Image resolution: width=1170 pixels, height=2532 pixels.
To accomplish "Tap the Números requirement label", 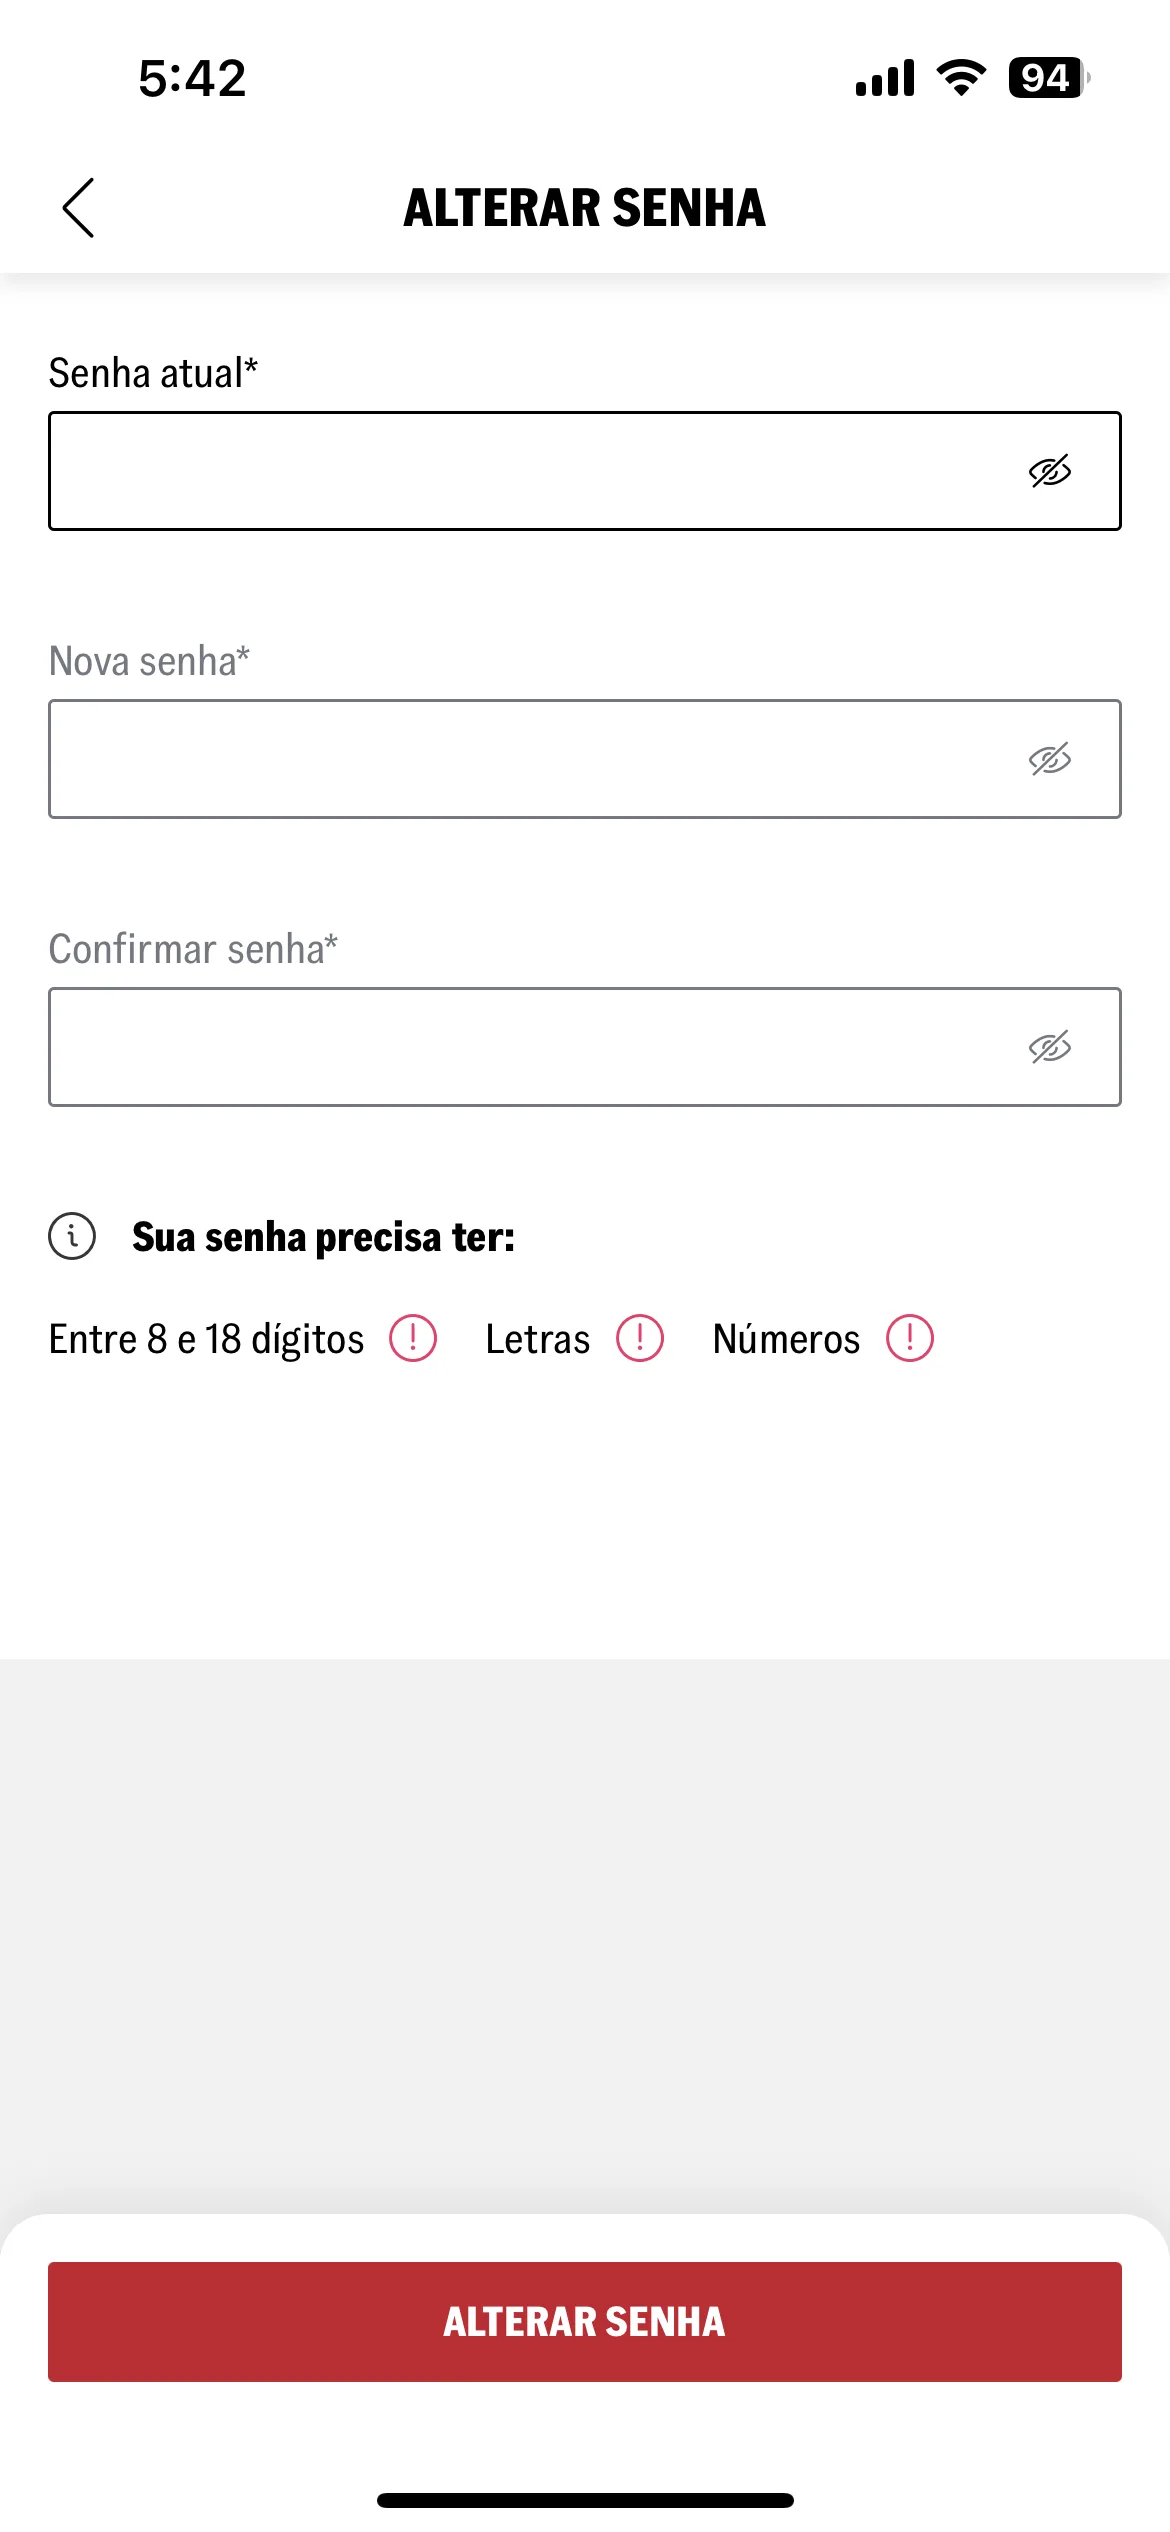I will 787,1339.
